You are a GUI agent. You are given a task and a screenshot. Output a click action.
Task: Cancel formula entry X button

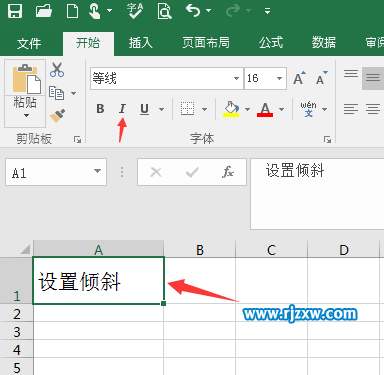156,172
